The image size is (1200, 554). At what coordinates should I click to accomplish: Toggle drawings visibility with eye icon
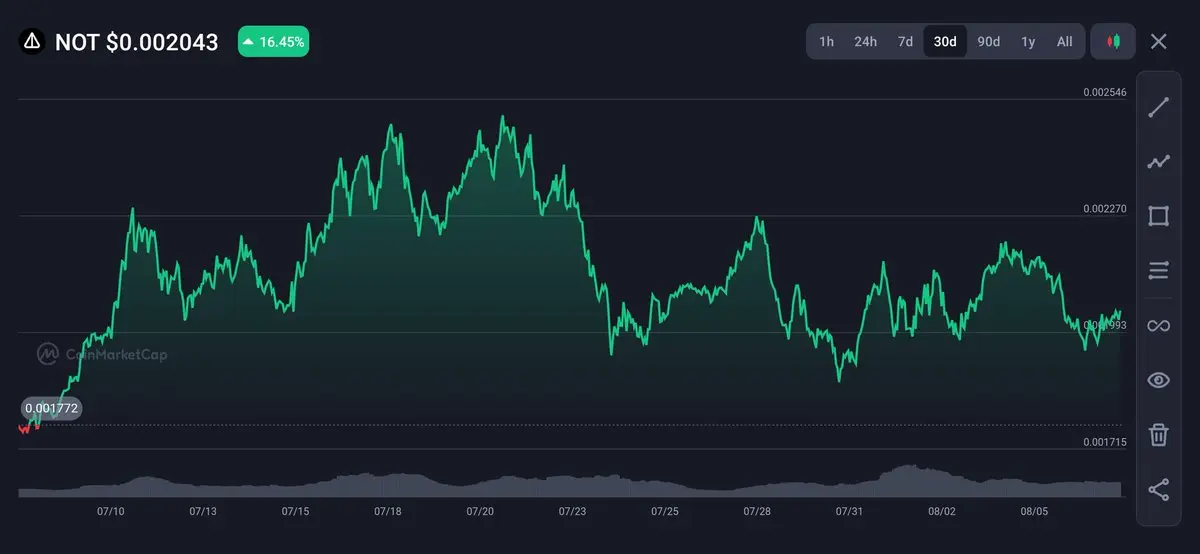(x=1158, y=380)
